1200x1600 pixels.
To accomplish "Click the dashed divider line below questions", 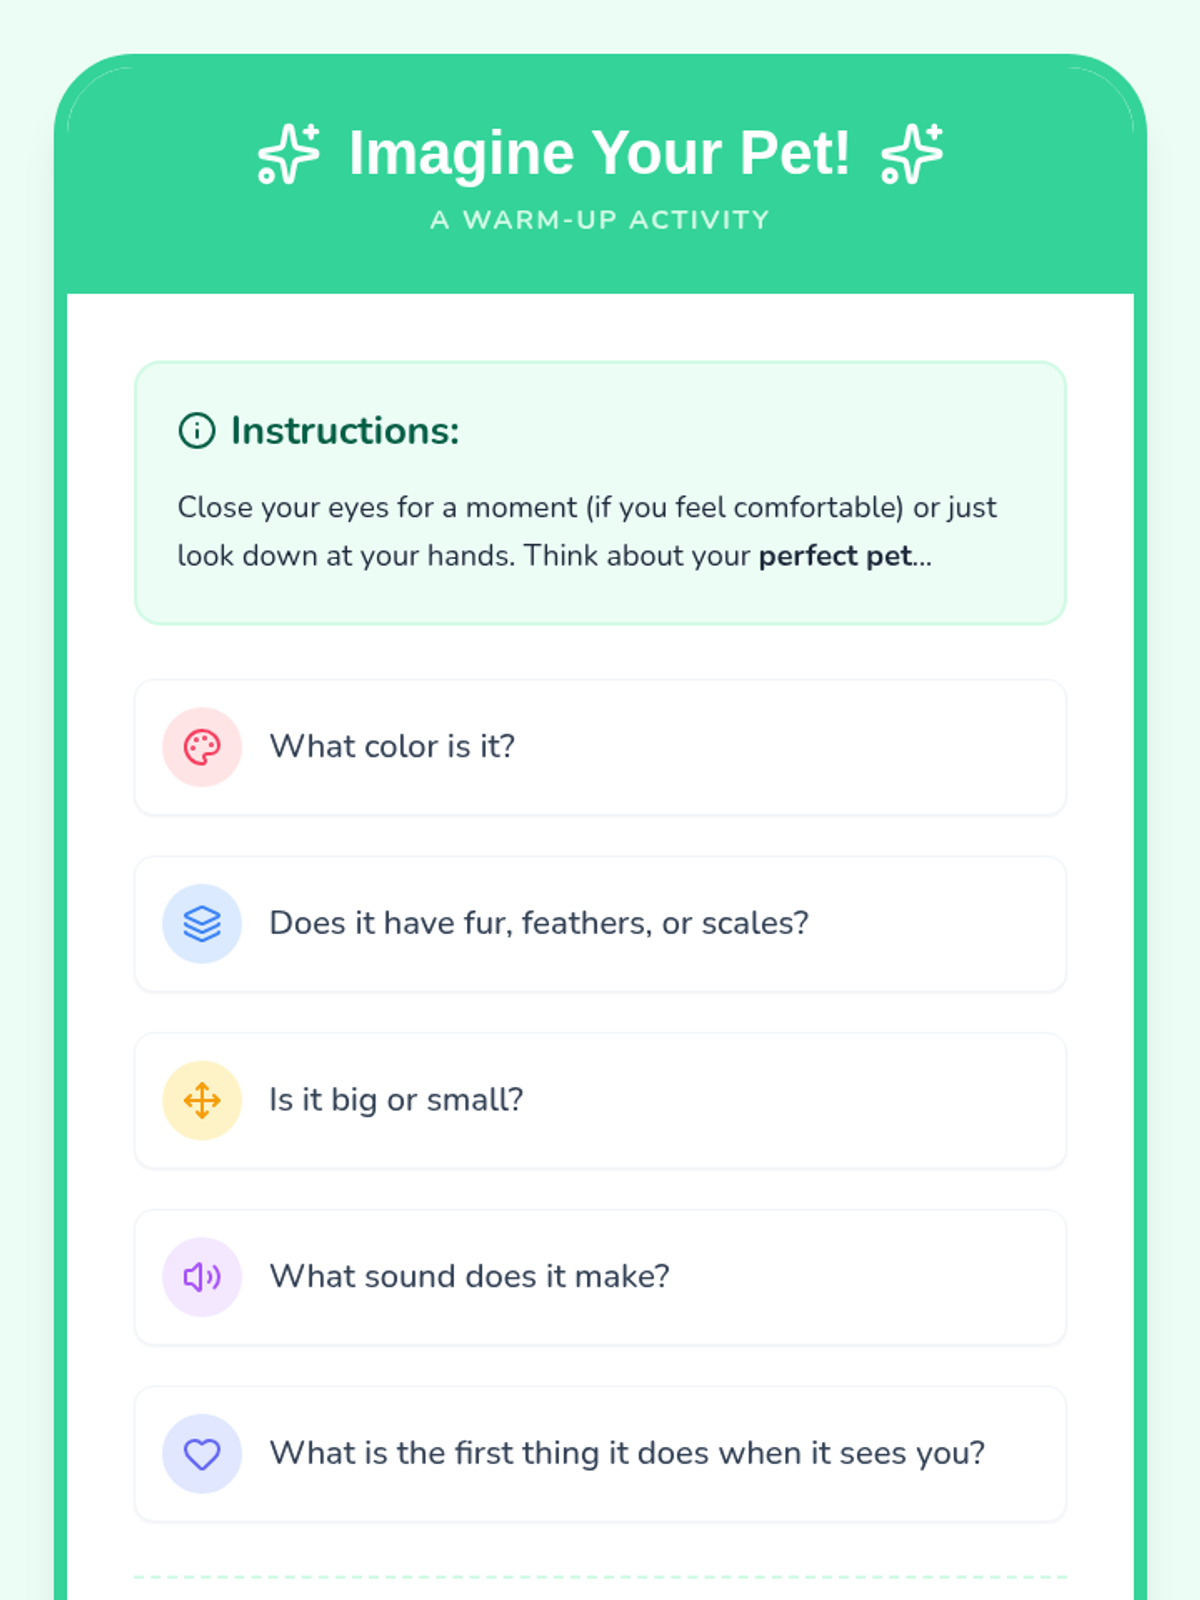I will (x=600, y=1577).
